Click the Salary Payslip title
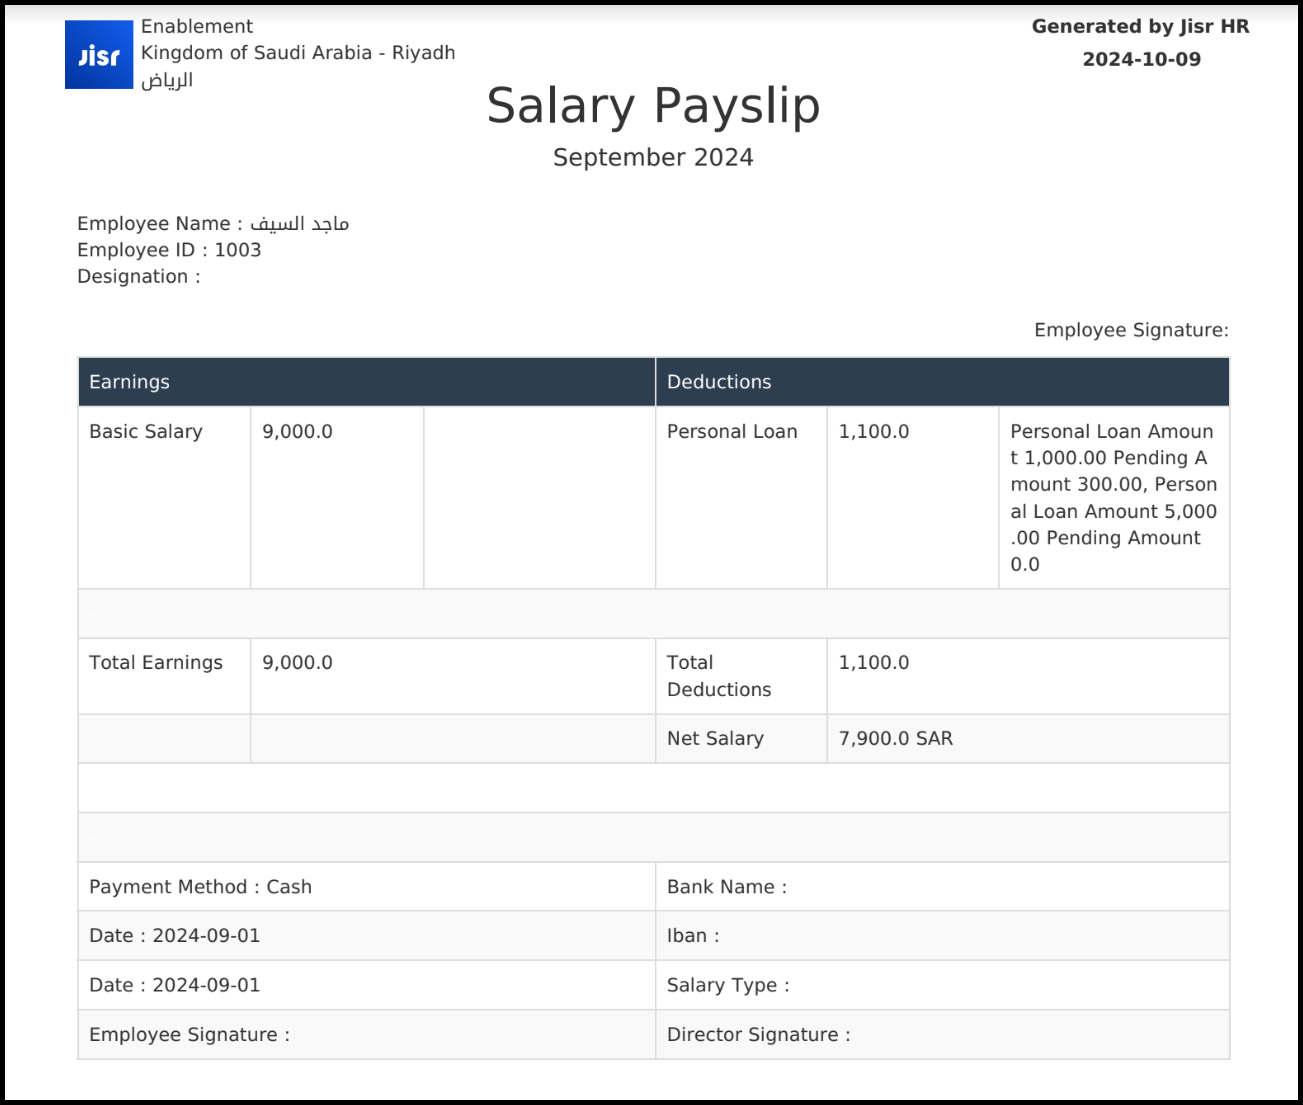The image size is (1303, 1105). (652, 106)
